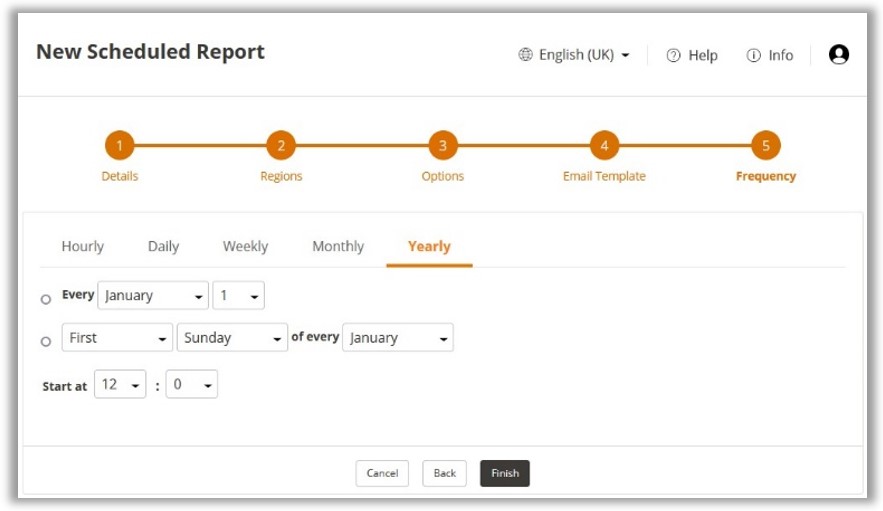
Task: Click the user profile avatar icon
Action: click(x=839, y=55)
